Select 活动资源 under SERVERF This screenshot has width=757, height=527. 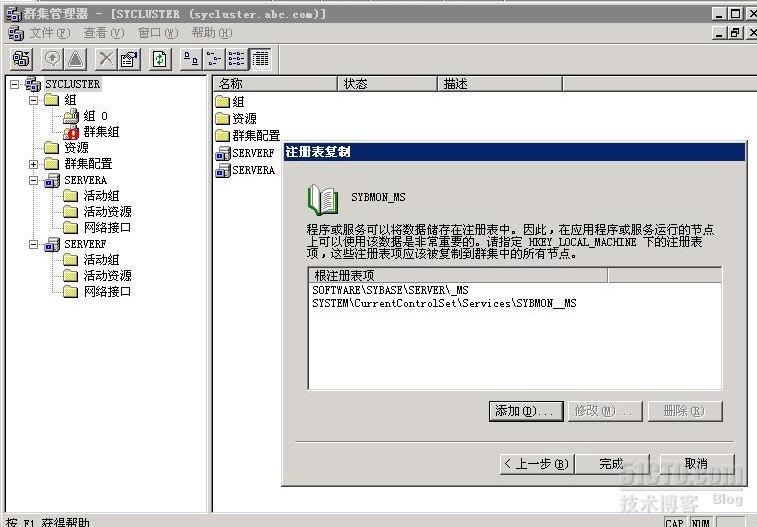(107, 276)
